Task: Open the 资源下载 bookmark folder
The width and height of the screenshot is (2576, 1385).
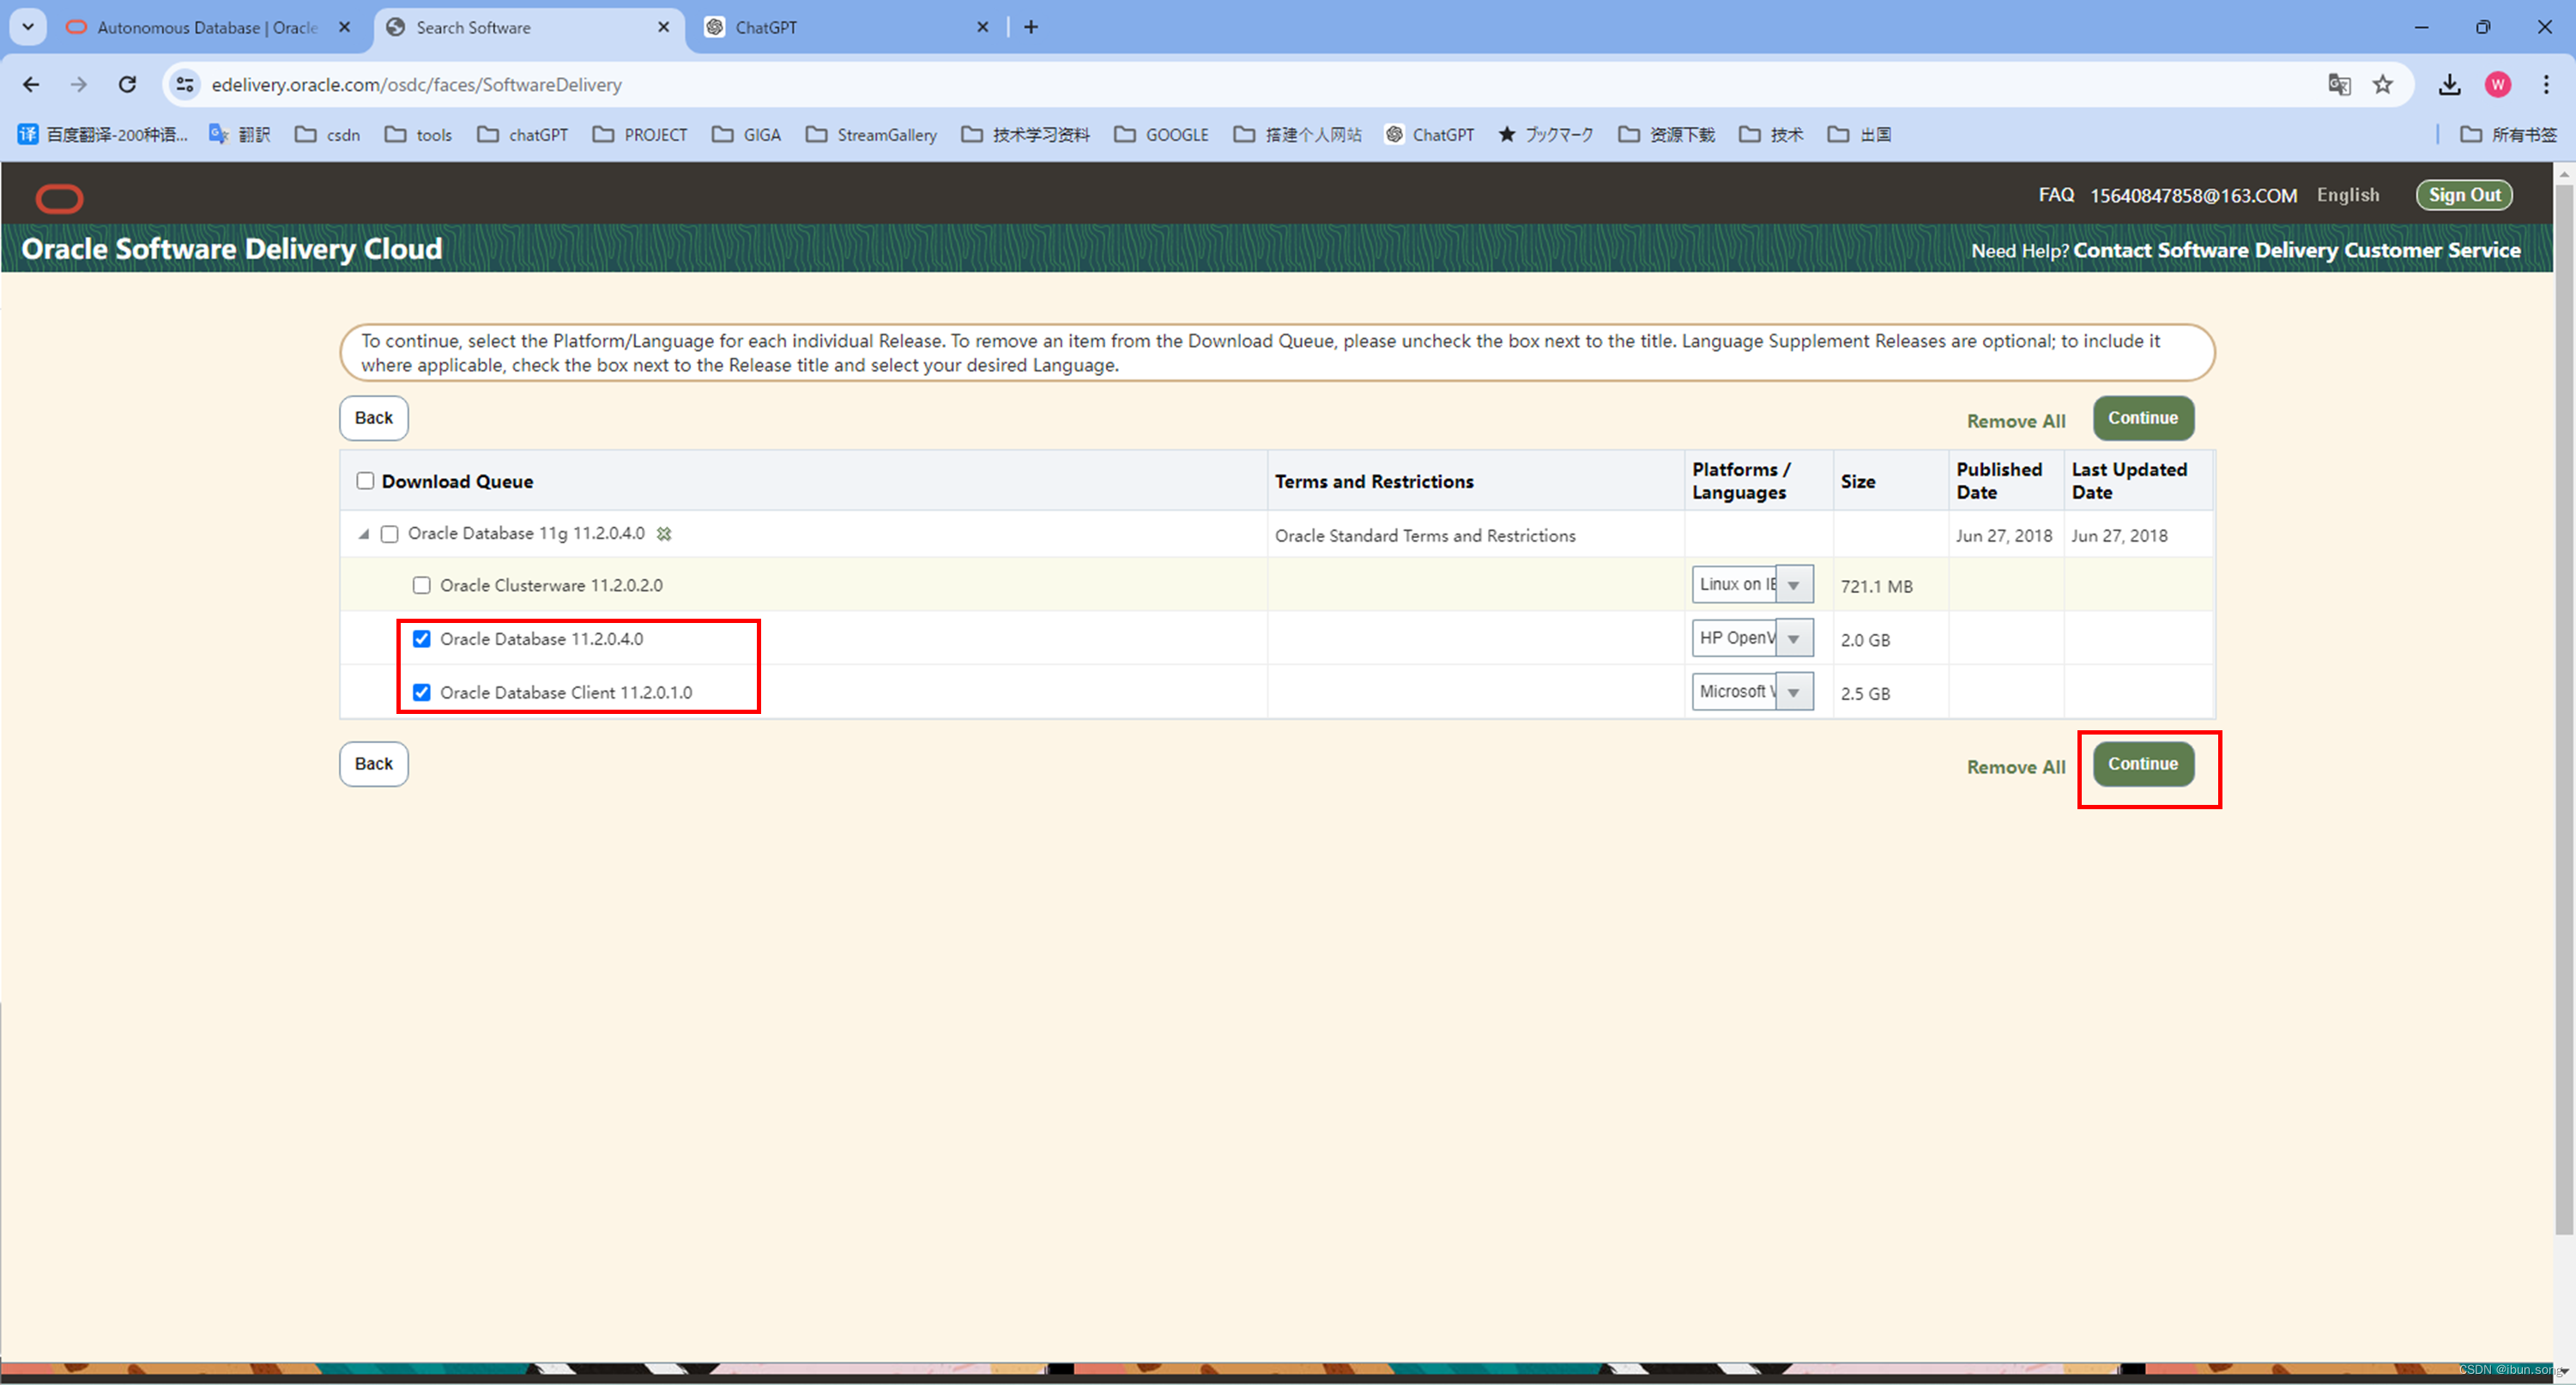Action: 1666,134
